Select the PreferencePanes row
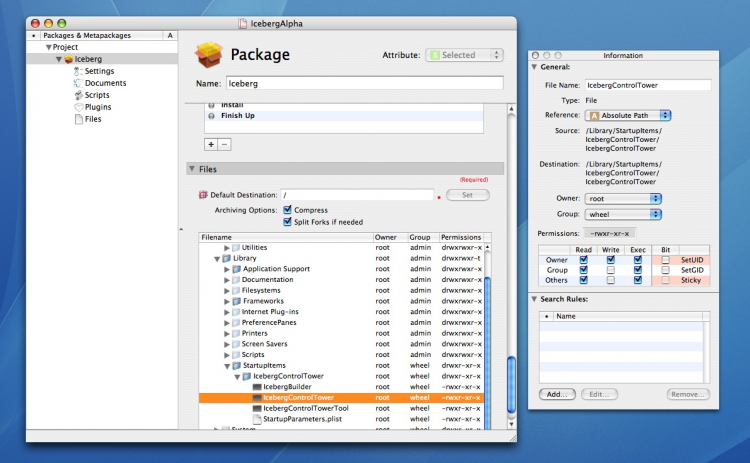Viewport: 750px width, 463px height. click(x=342, y=322)
